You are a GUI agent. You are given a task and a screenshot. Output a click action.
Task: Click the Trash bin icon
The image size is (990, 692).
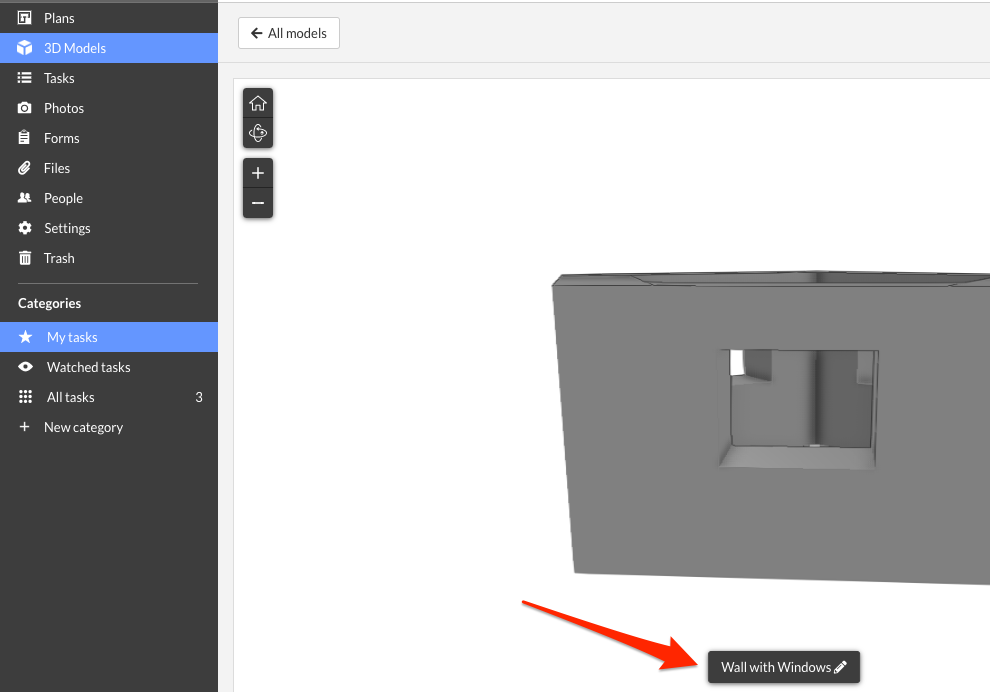[25, 258]
